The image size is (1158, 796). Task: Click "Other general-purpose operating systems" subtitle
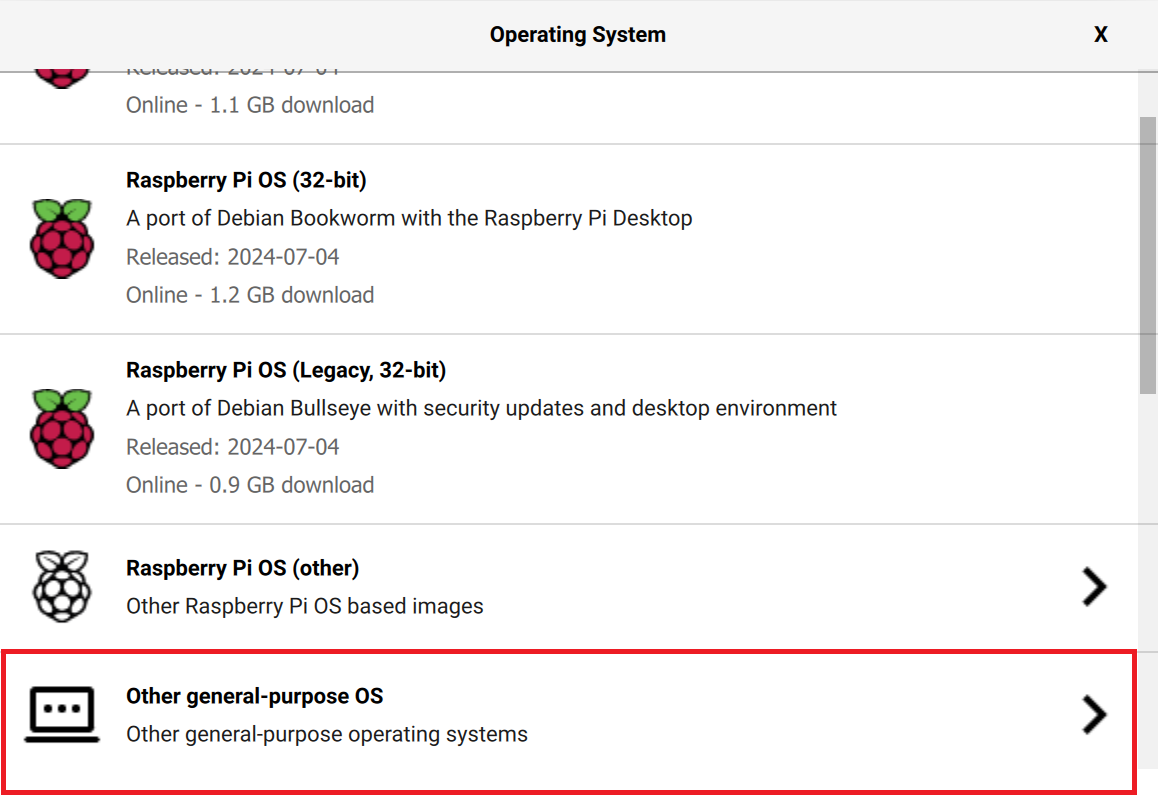point(326,734)
